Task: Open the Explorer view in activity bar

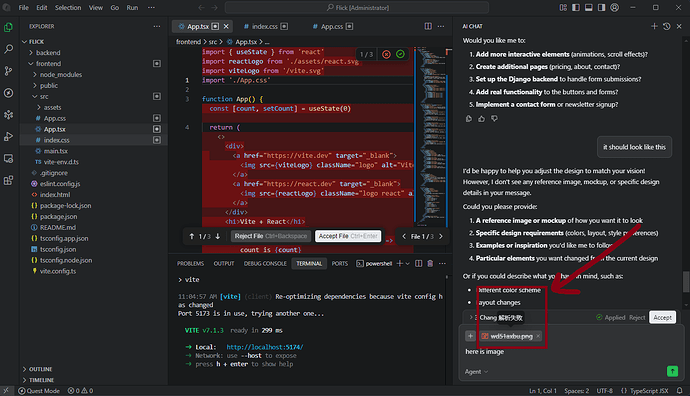Action: click(x=8, y=27)
